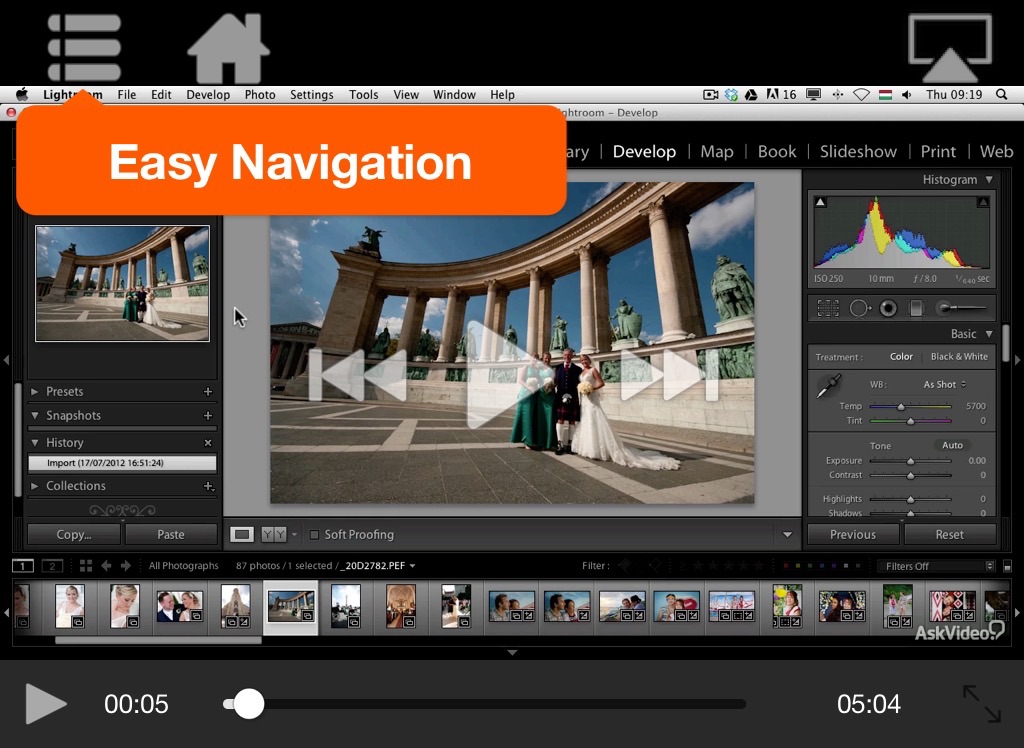The image size is (1024, 748).
Task: Open the Filters Off dropdown
Action: pyautogui.click(x=938, y=566)
